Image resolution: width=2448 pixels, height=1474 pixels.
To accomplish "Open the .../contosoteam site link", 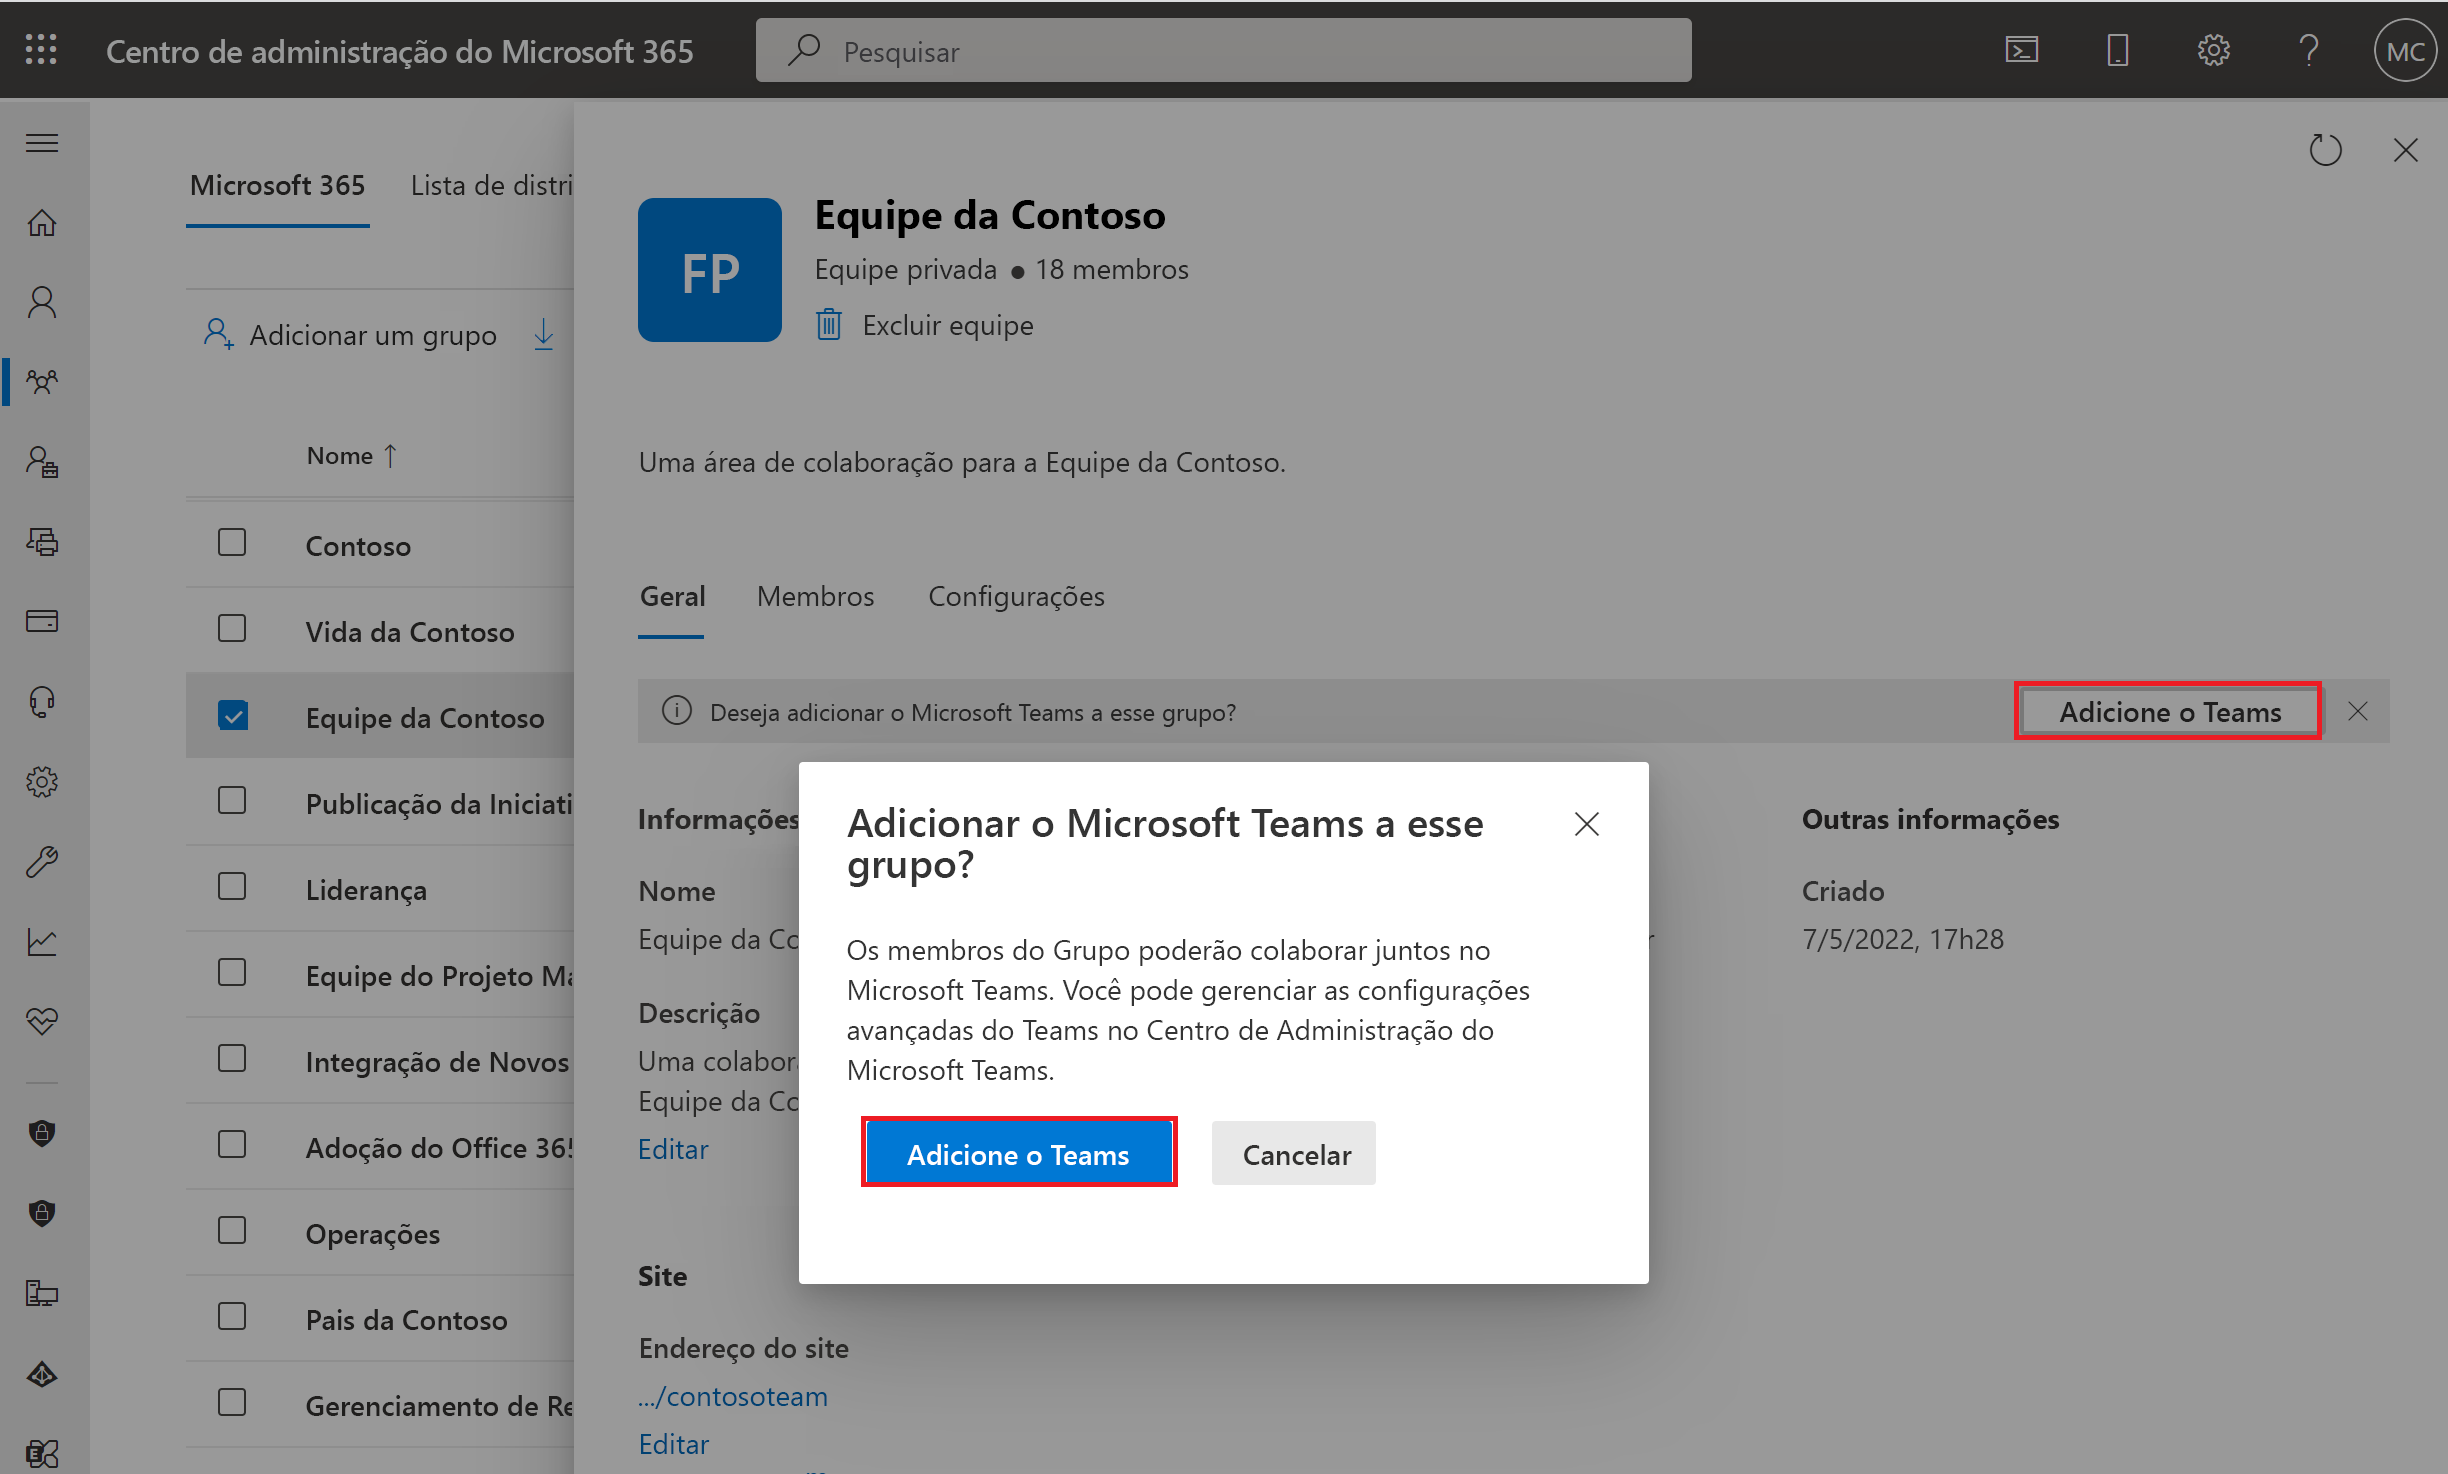I will click(733, 1396).
